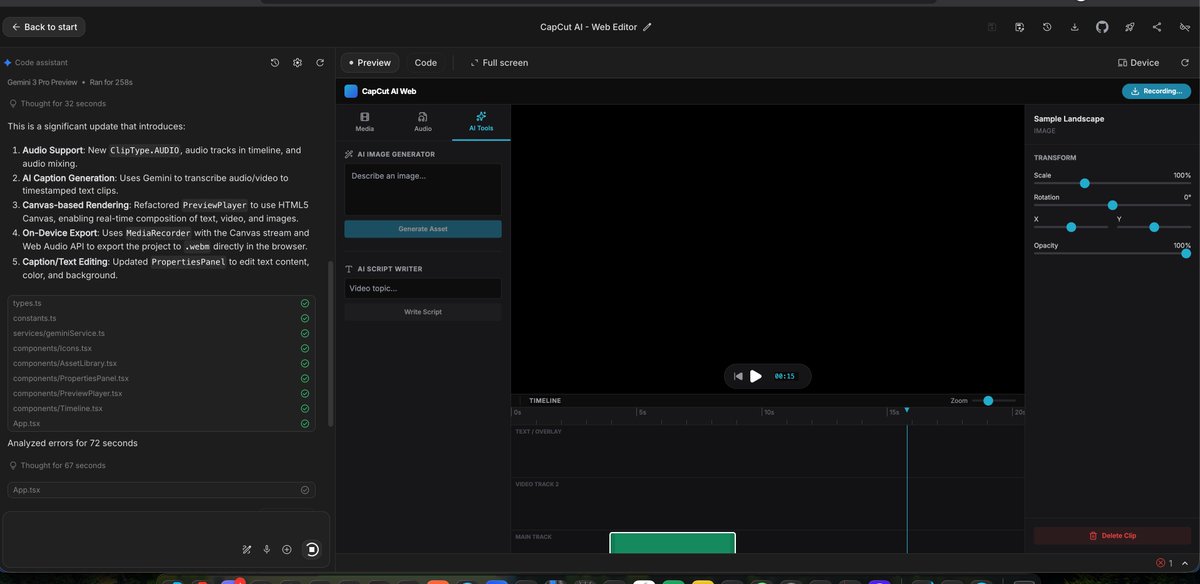Click the Recording export button
The width and height of the screenshot is (1200, 584).
[1156, 91]
